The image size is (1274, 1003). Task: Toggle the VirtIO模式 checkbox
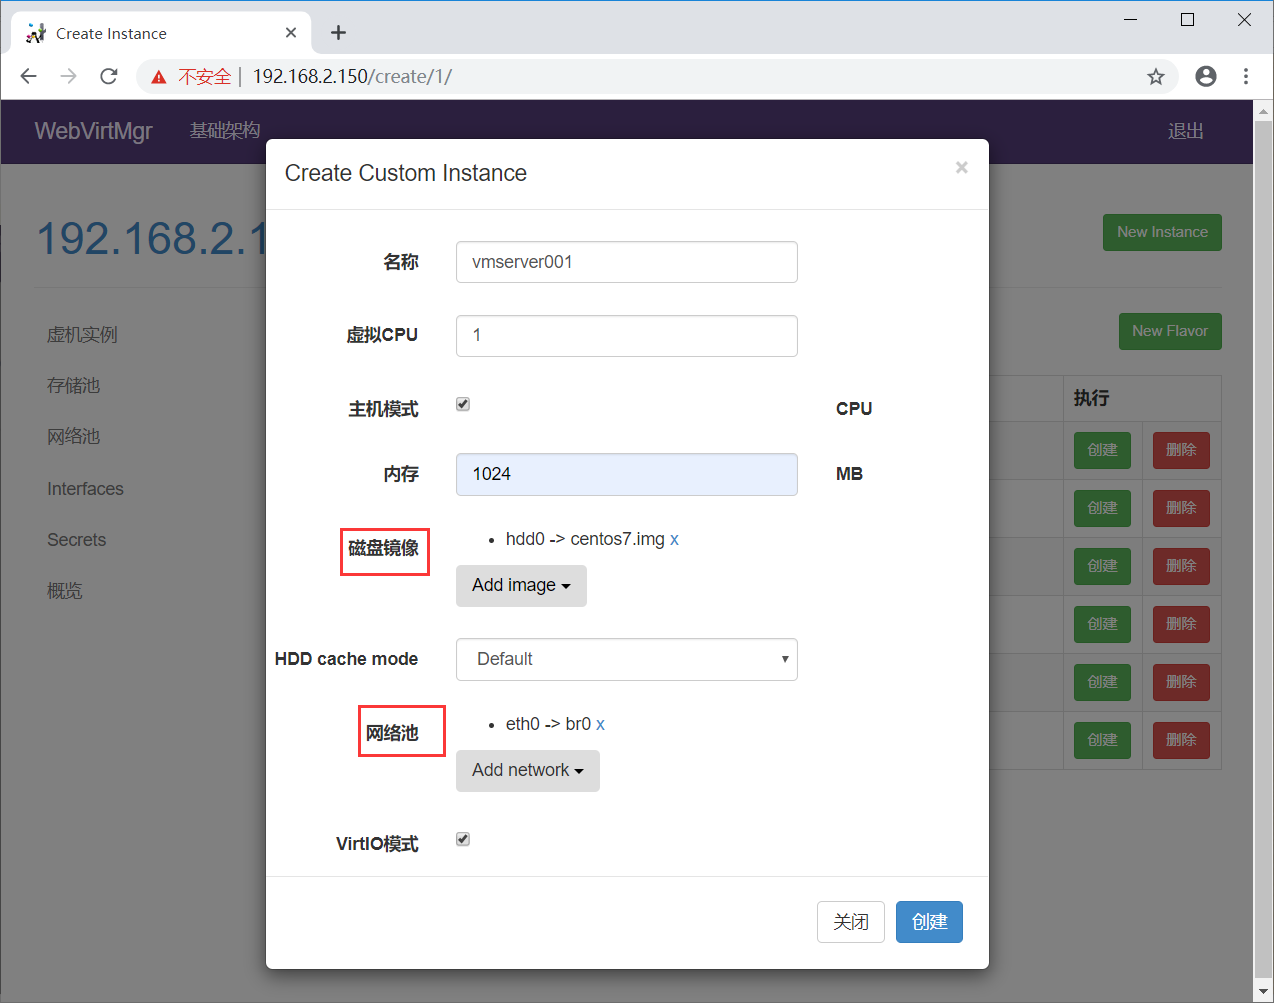(x=463, y=839)
